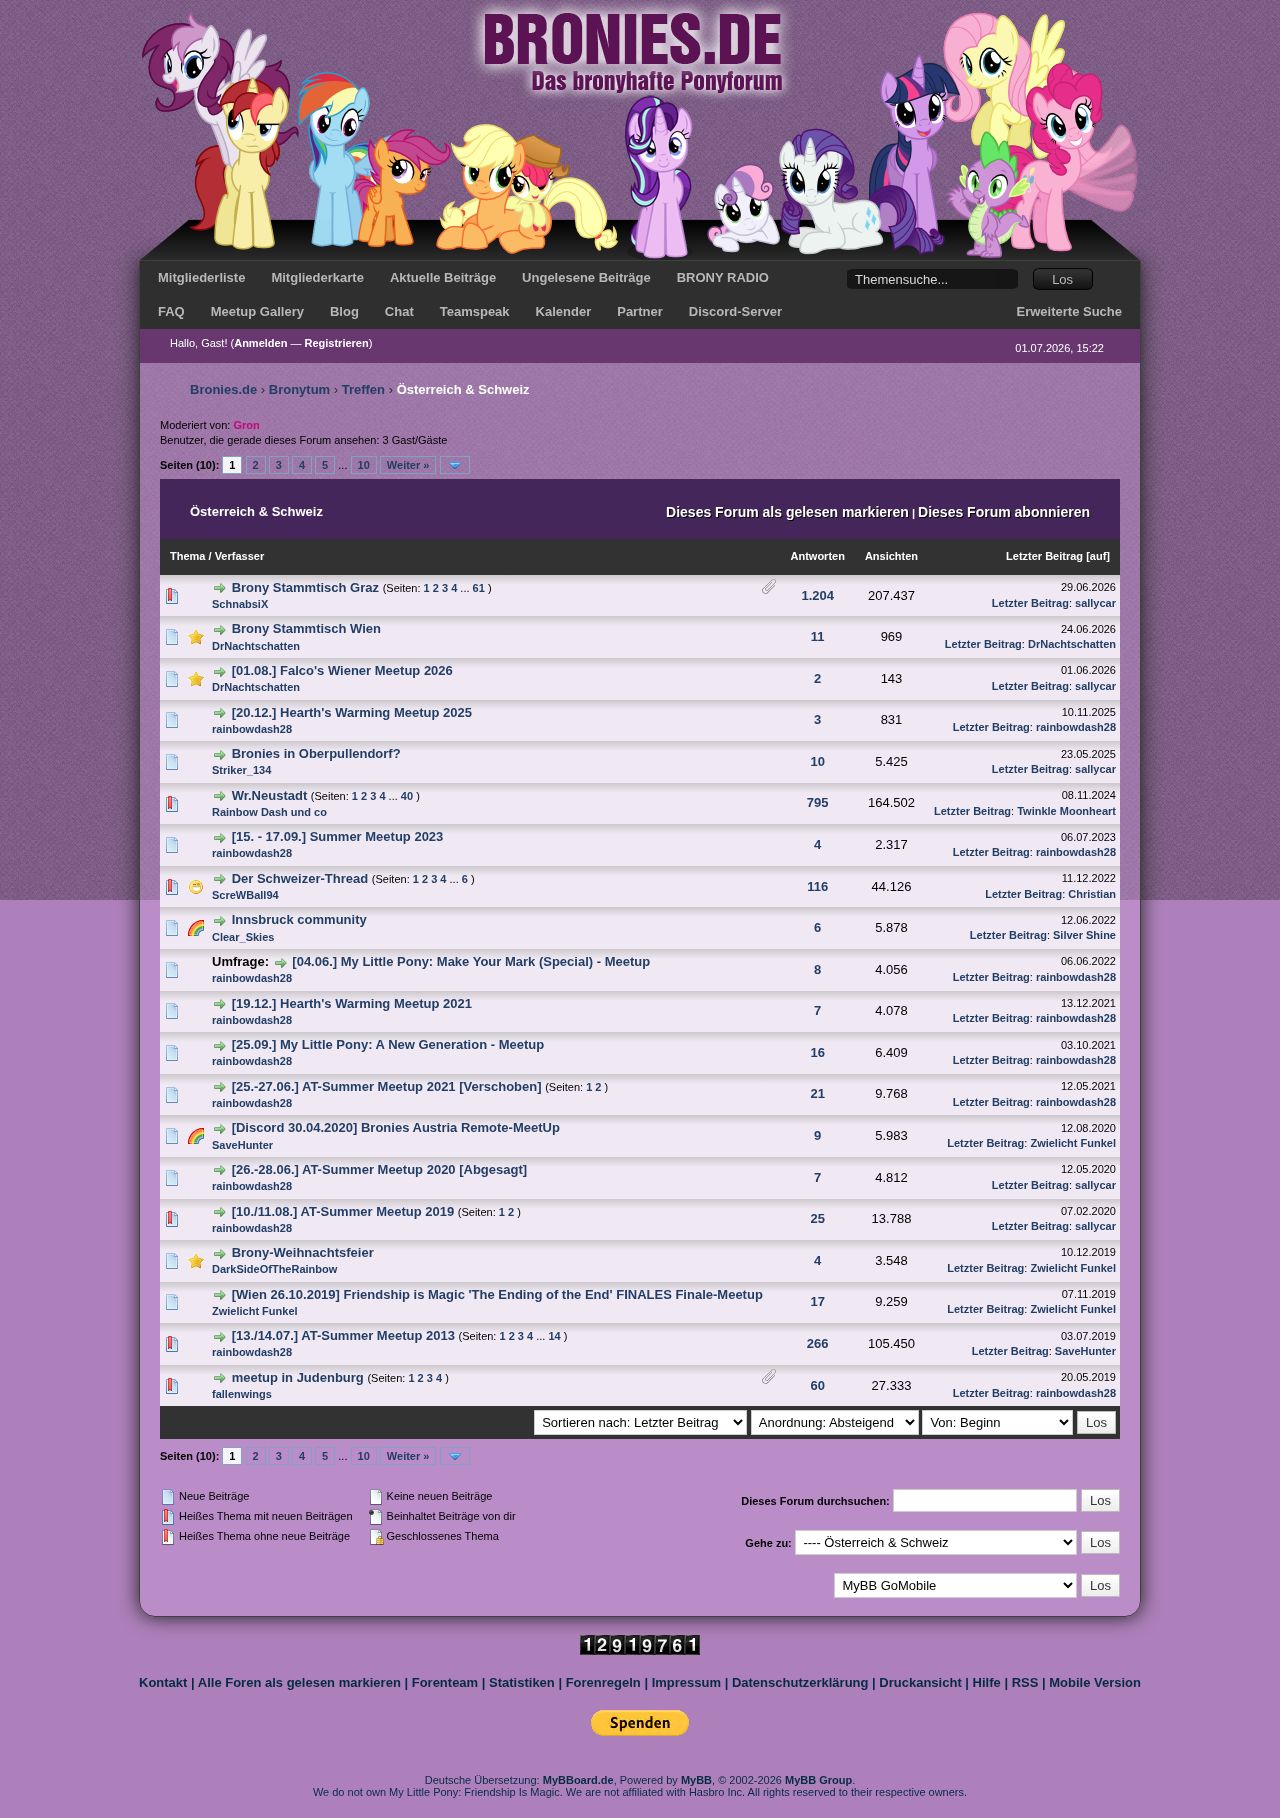Open the MyBB GoMobile theme dropdown
The width and height of the screenshot is (1280, 1818).
(x=955, y=1585)
